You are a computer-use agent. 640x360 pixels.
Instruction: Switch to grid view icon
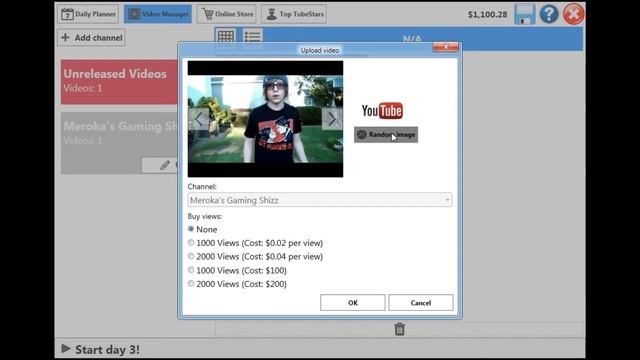pyautogui.click(x=226, y=37)
